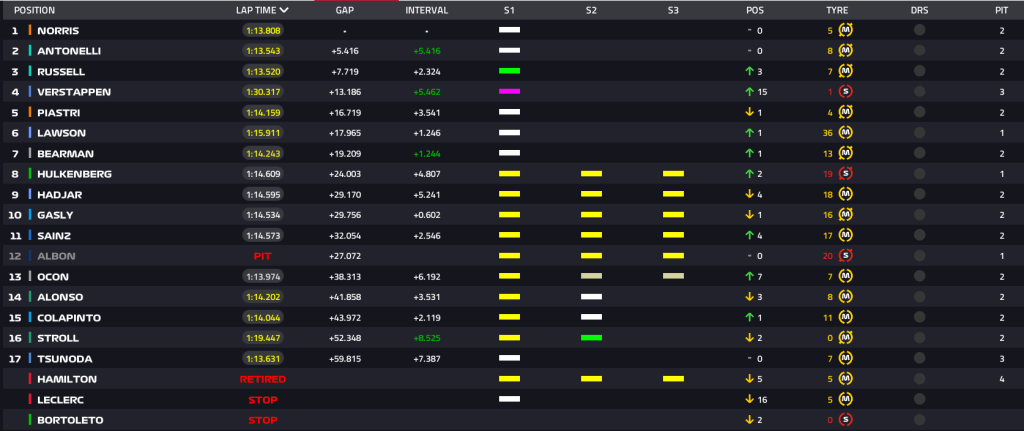This screenshot has height=431, width=1024.
Task: Click the DRS column header
Action: click(x=920, y=10)
